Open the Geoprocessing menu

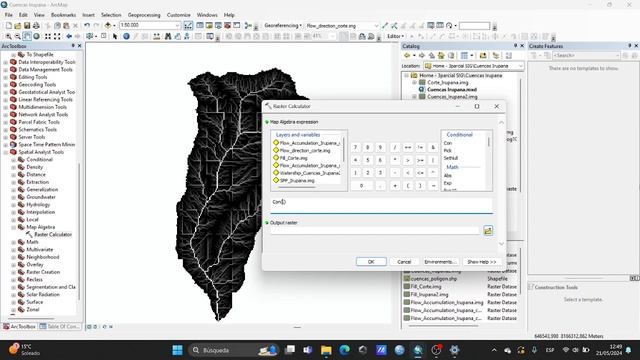[144, 15]
